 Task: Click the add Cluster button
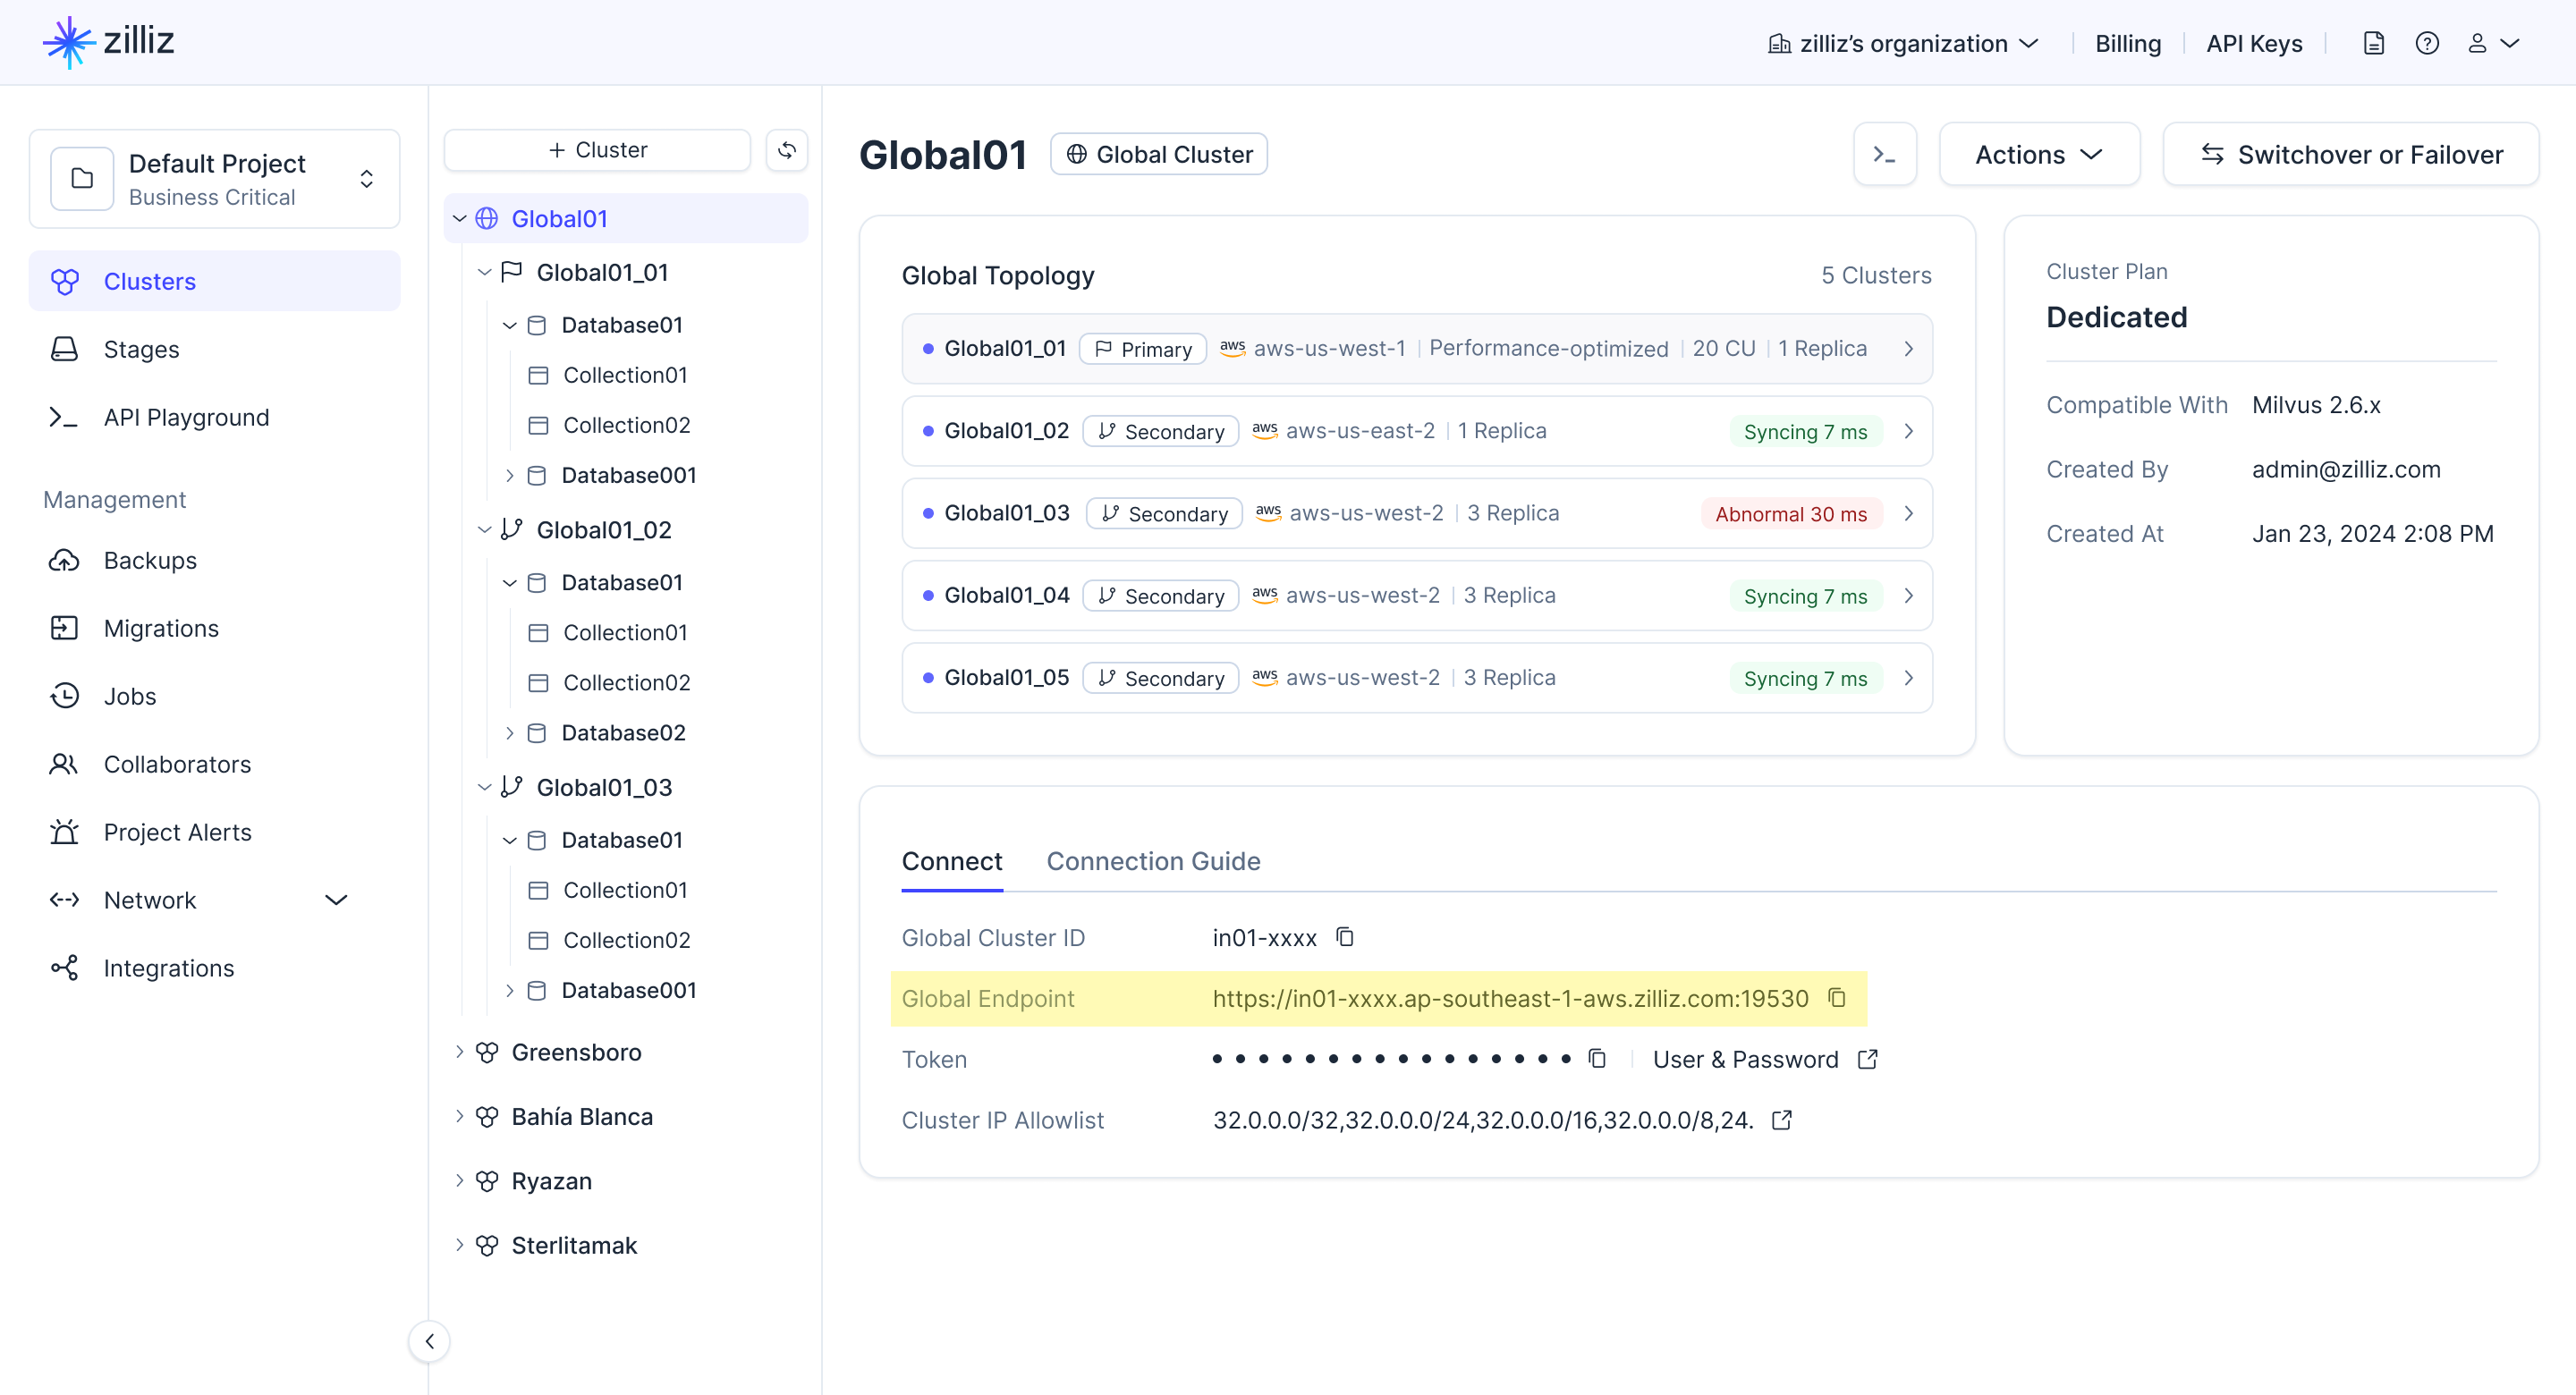(597, 150)
